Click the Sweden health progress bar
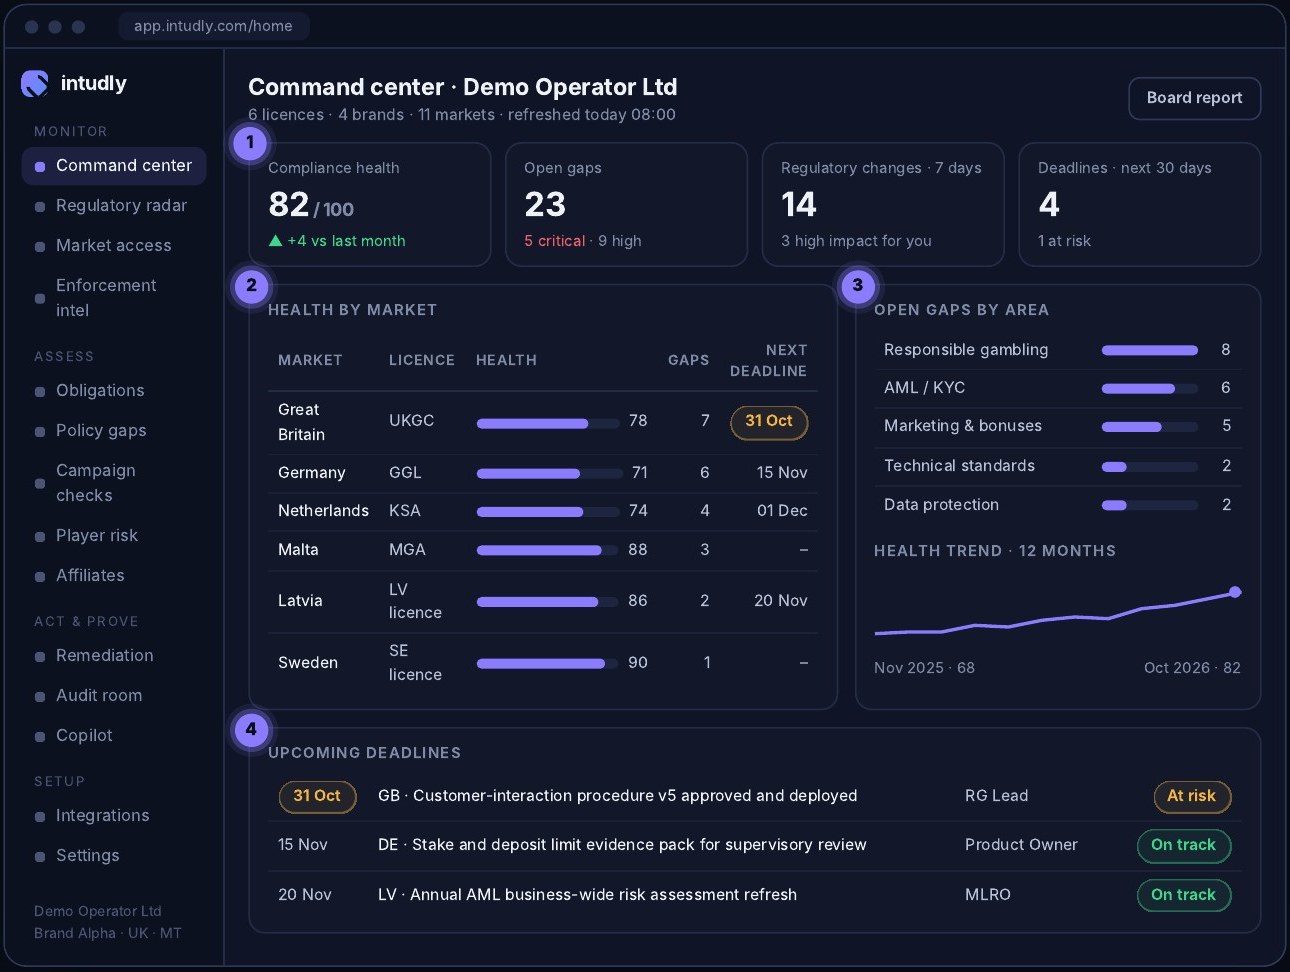The image size is (1290, 972). [x=547, y=664]
